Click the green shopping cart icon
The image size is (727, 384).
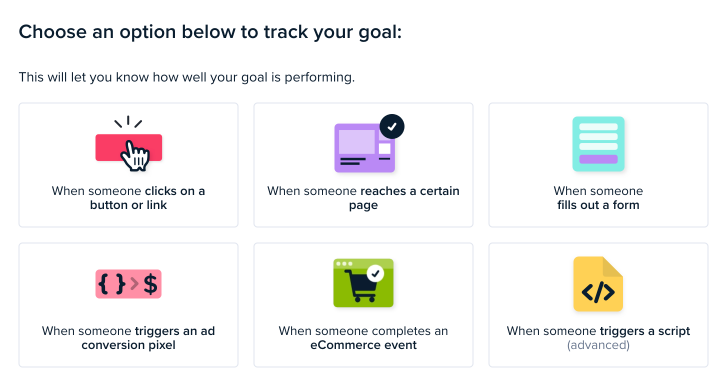[364, 283]
